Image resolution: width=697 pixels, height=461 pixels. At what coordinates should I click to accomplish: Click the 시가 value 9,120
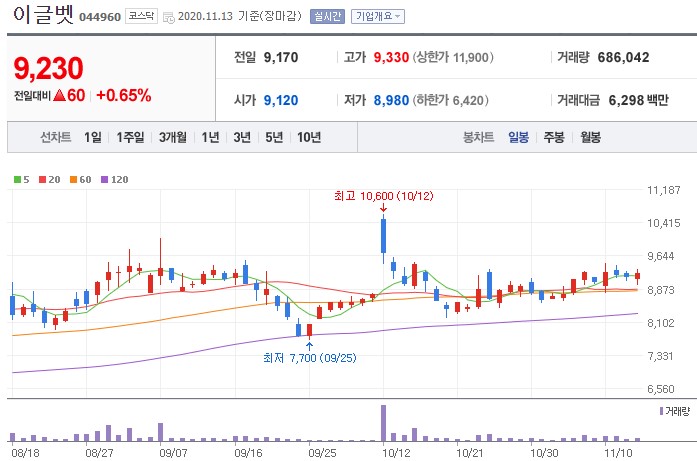(x=281, y=100)
